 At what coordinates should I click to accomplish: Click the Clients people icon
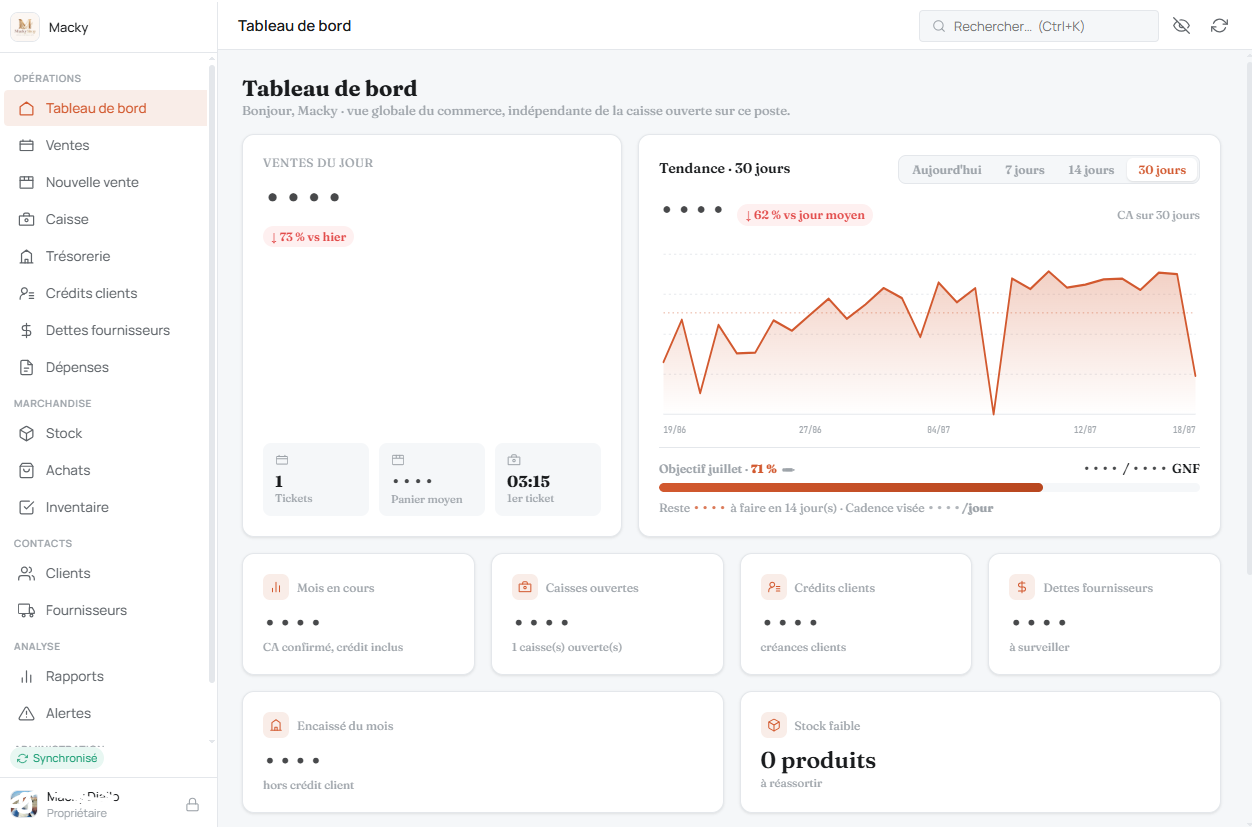(x=27, y=573)
